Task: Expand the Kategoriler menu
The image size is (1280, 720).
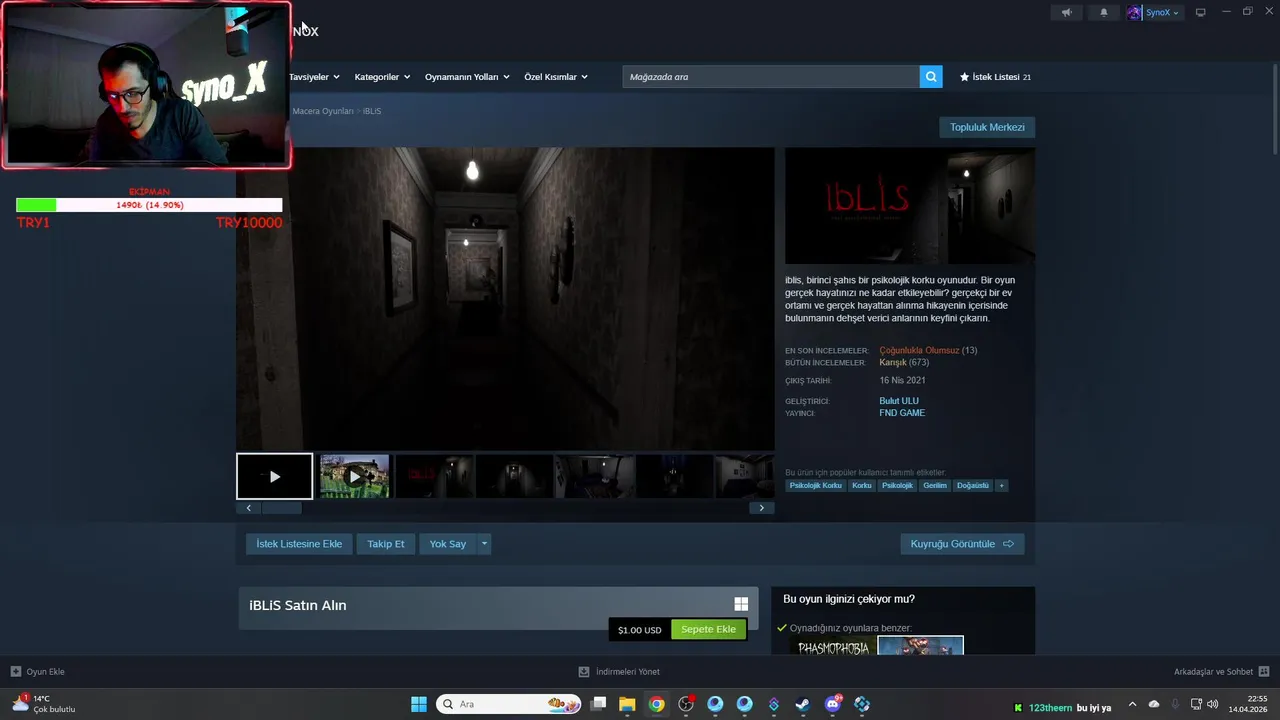Action: point(382,77)
